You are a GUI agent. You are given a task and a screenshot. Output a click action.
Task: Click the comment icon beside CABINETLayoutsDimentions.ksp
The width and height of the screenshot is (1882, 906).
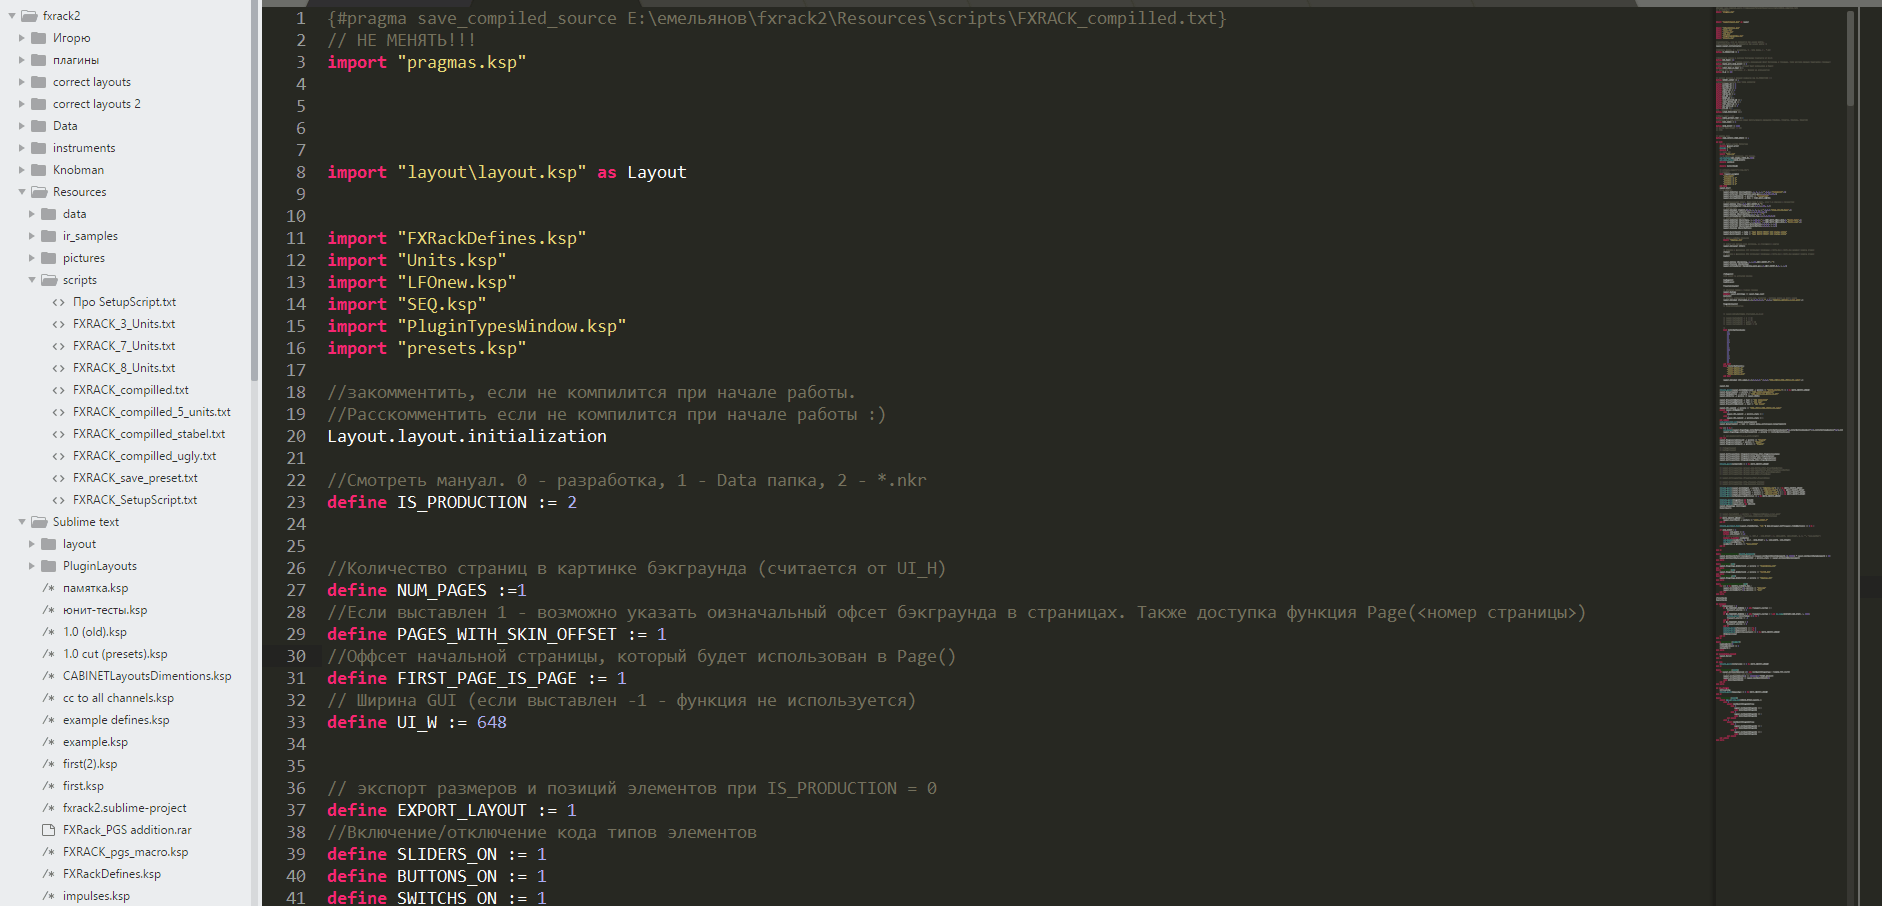[x=49, y=676]
